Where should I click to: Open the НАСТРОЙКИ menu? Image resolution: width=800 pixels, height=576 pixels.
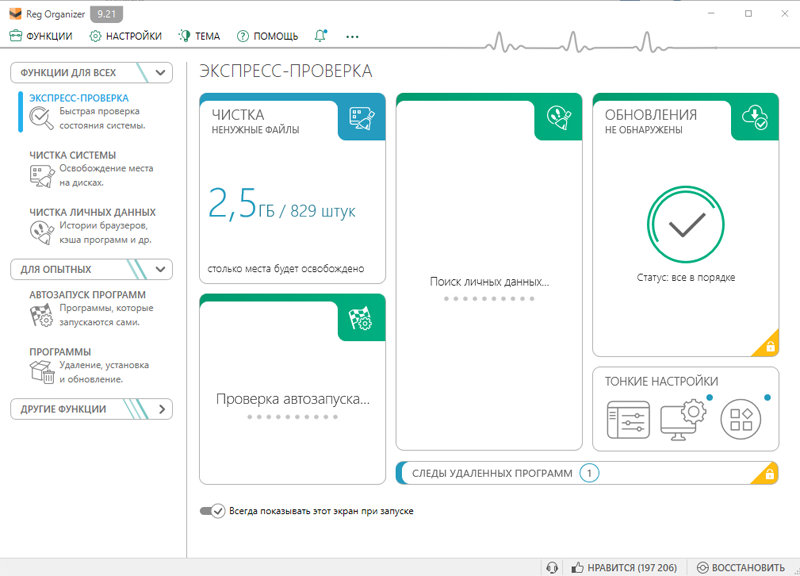click(126, 36)
